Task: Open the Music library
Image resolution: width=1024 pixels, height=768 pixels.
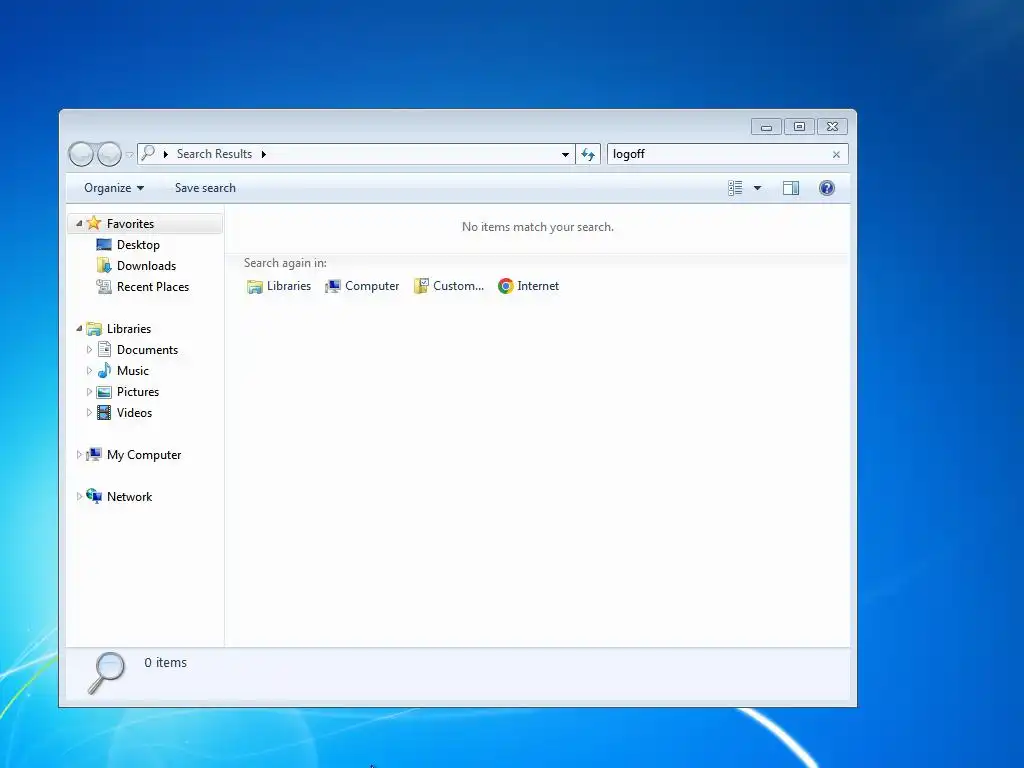Action: [133, 371]
